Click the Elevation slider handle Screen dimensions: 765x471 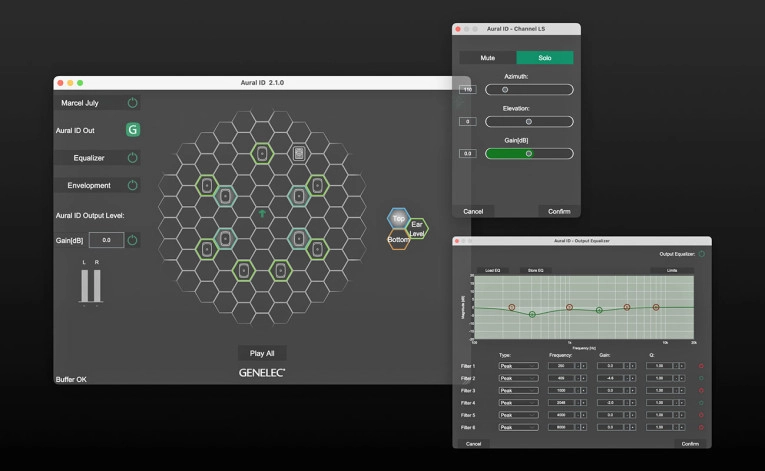tap(528, 122)
